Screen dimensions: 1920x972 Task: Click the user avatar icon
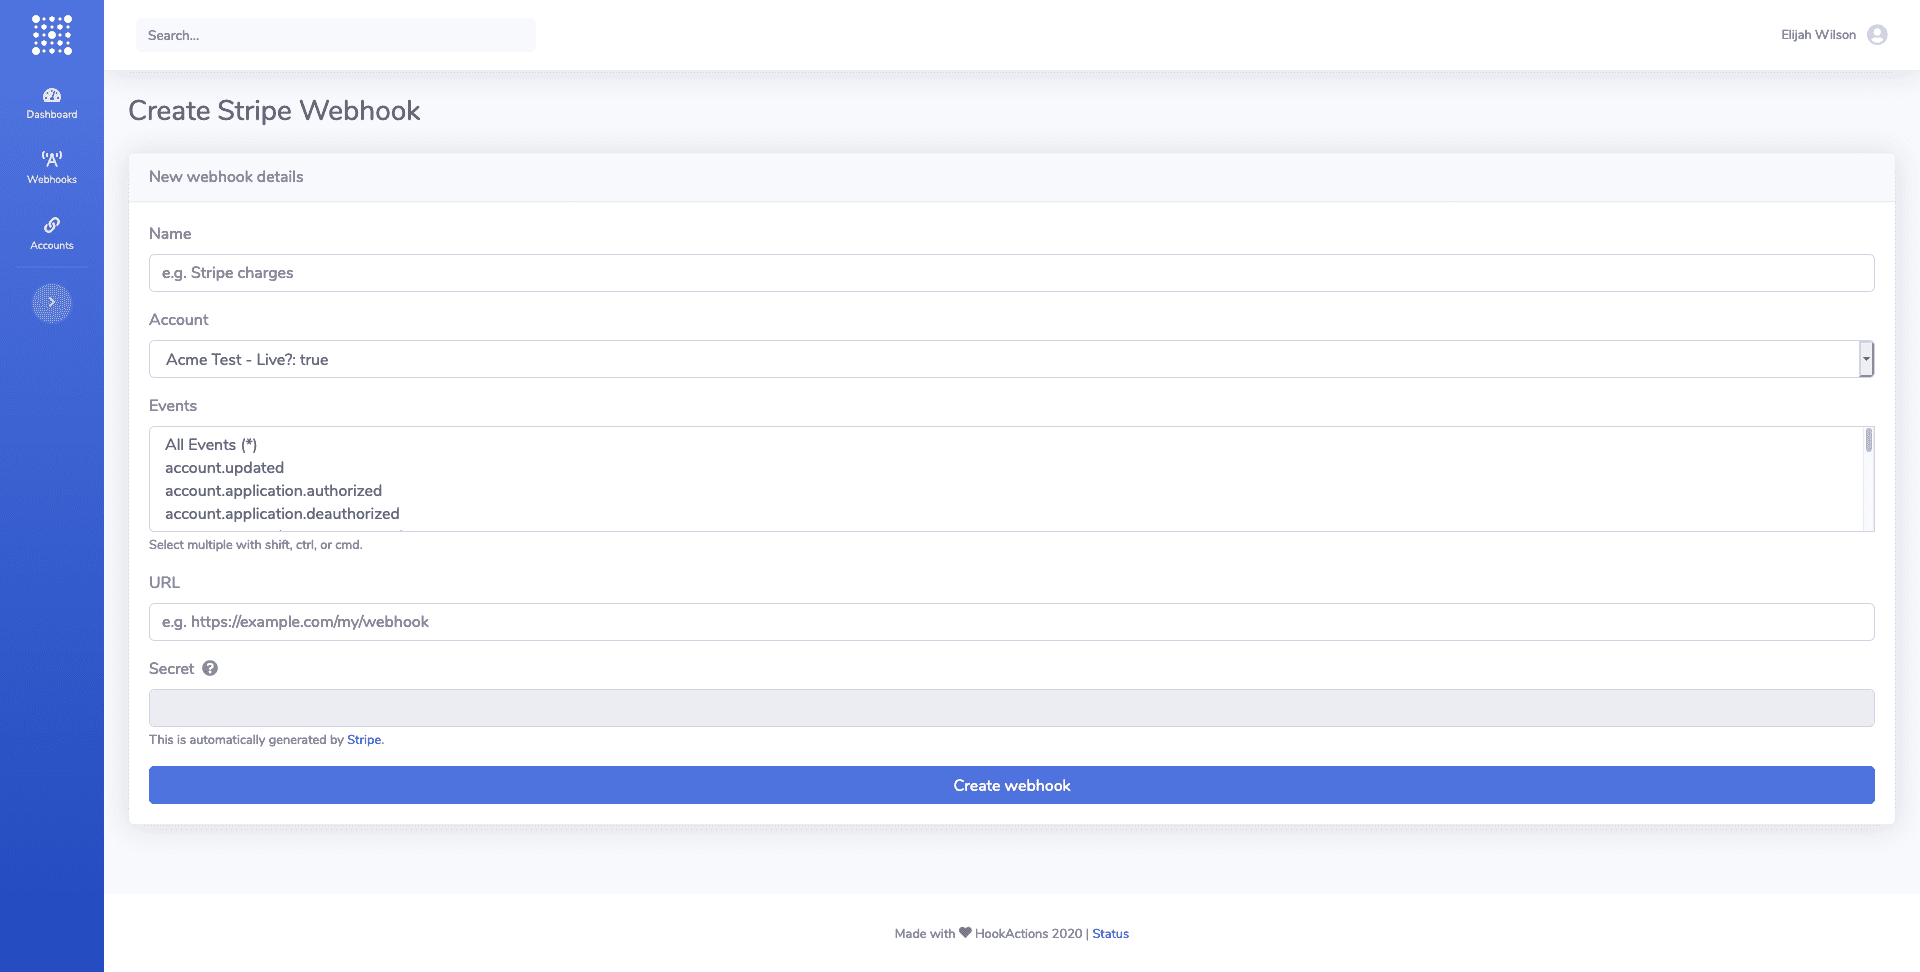tap(1877, 35)
